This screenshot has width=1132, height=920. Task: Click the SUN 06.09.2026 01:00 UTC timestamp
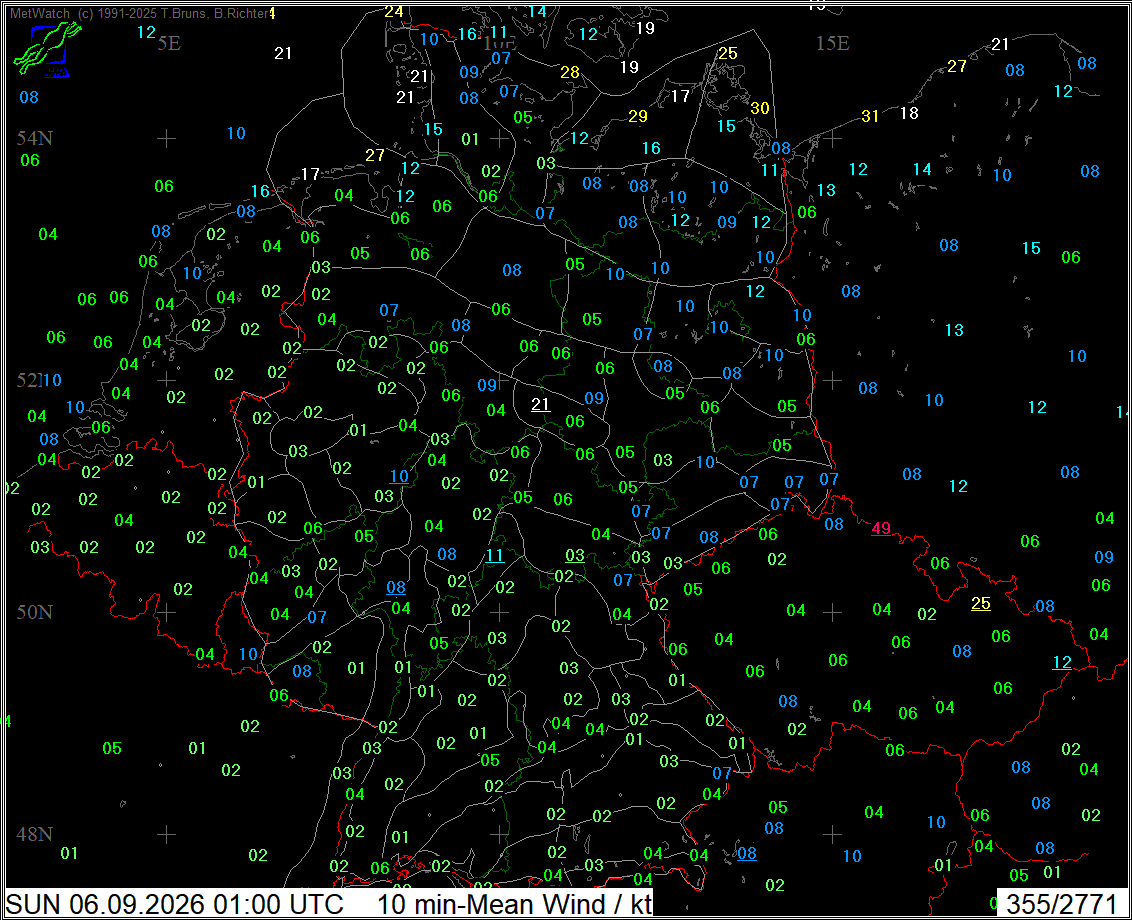pos(174,904)
